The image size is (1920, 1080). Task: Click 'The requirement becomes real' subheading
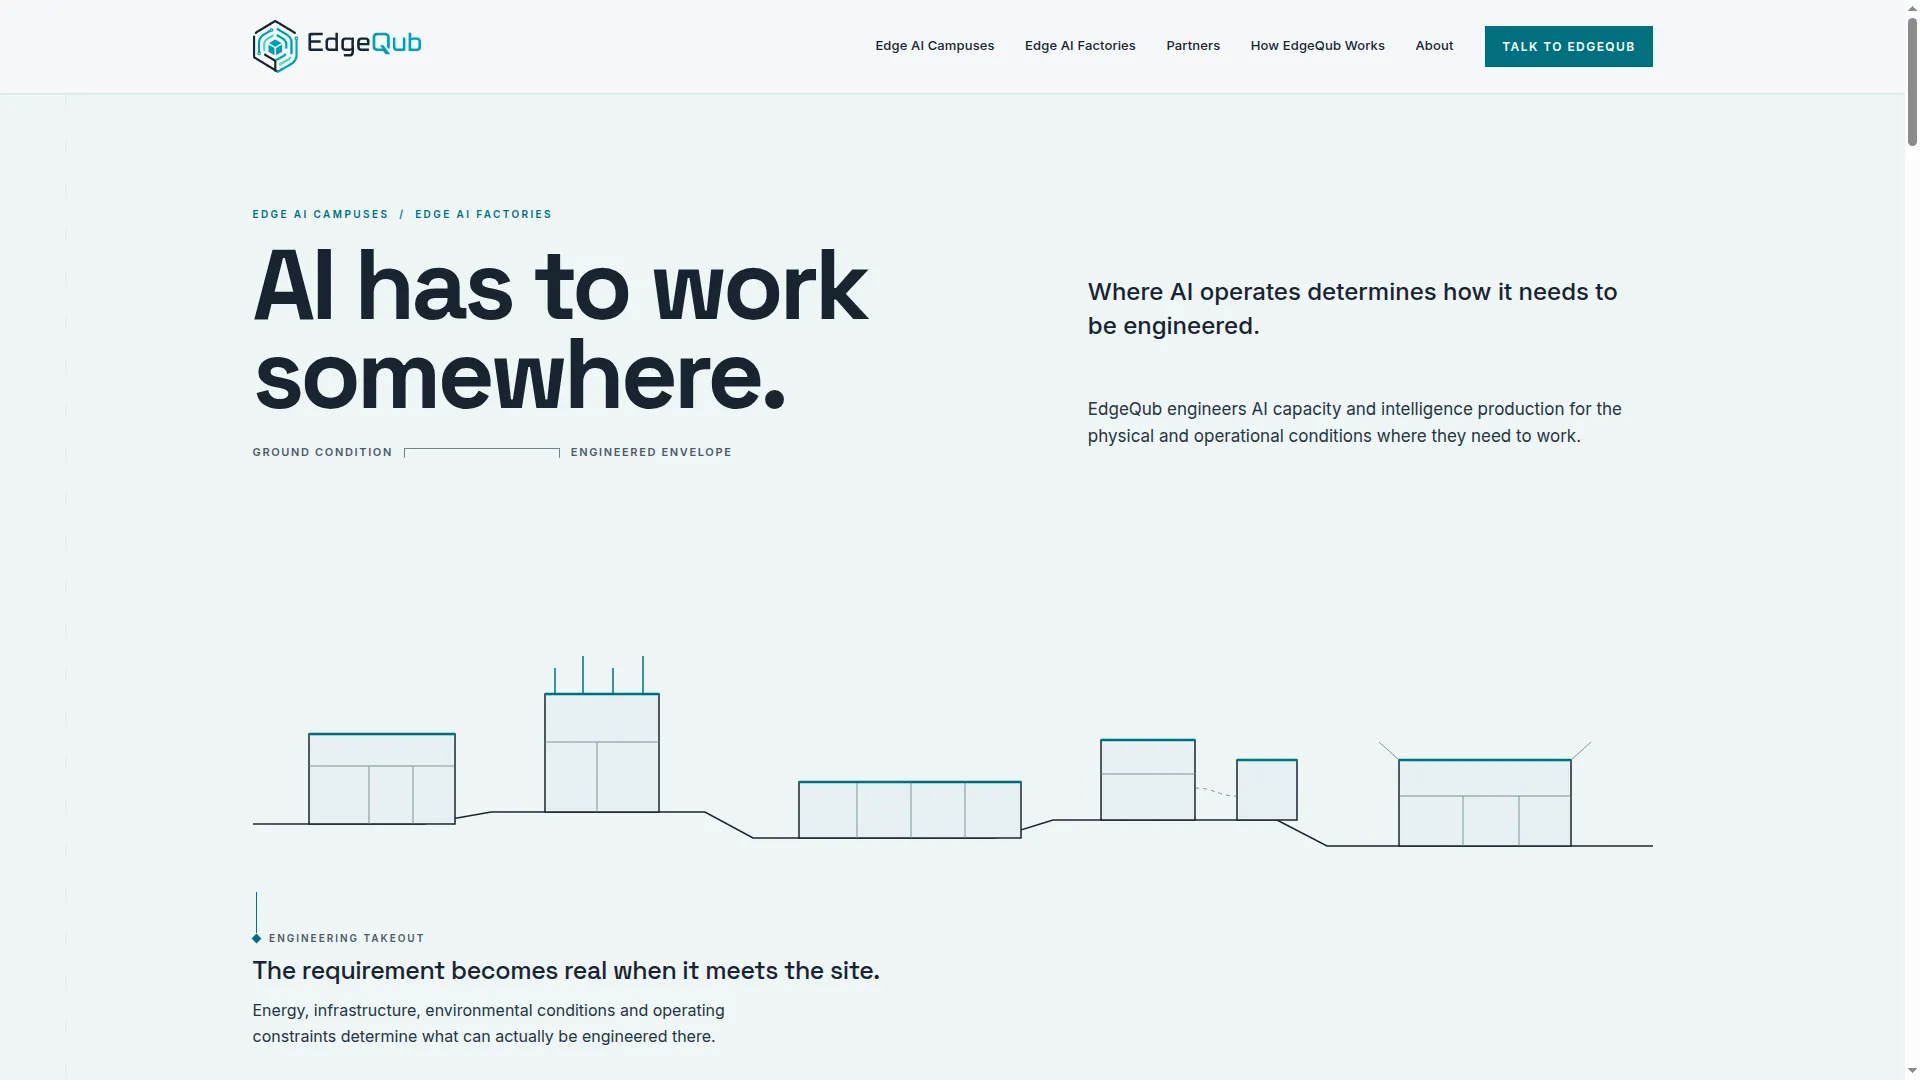coord(566,971)
